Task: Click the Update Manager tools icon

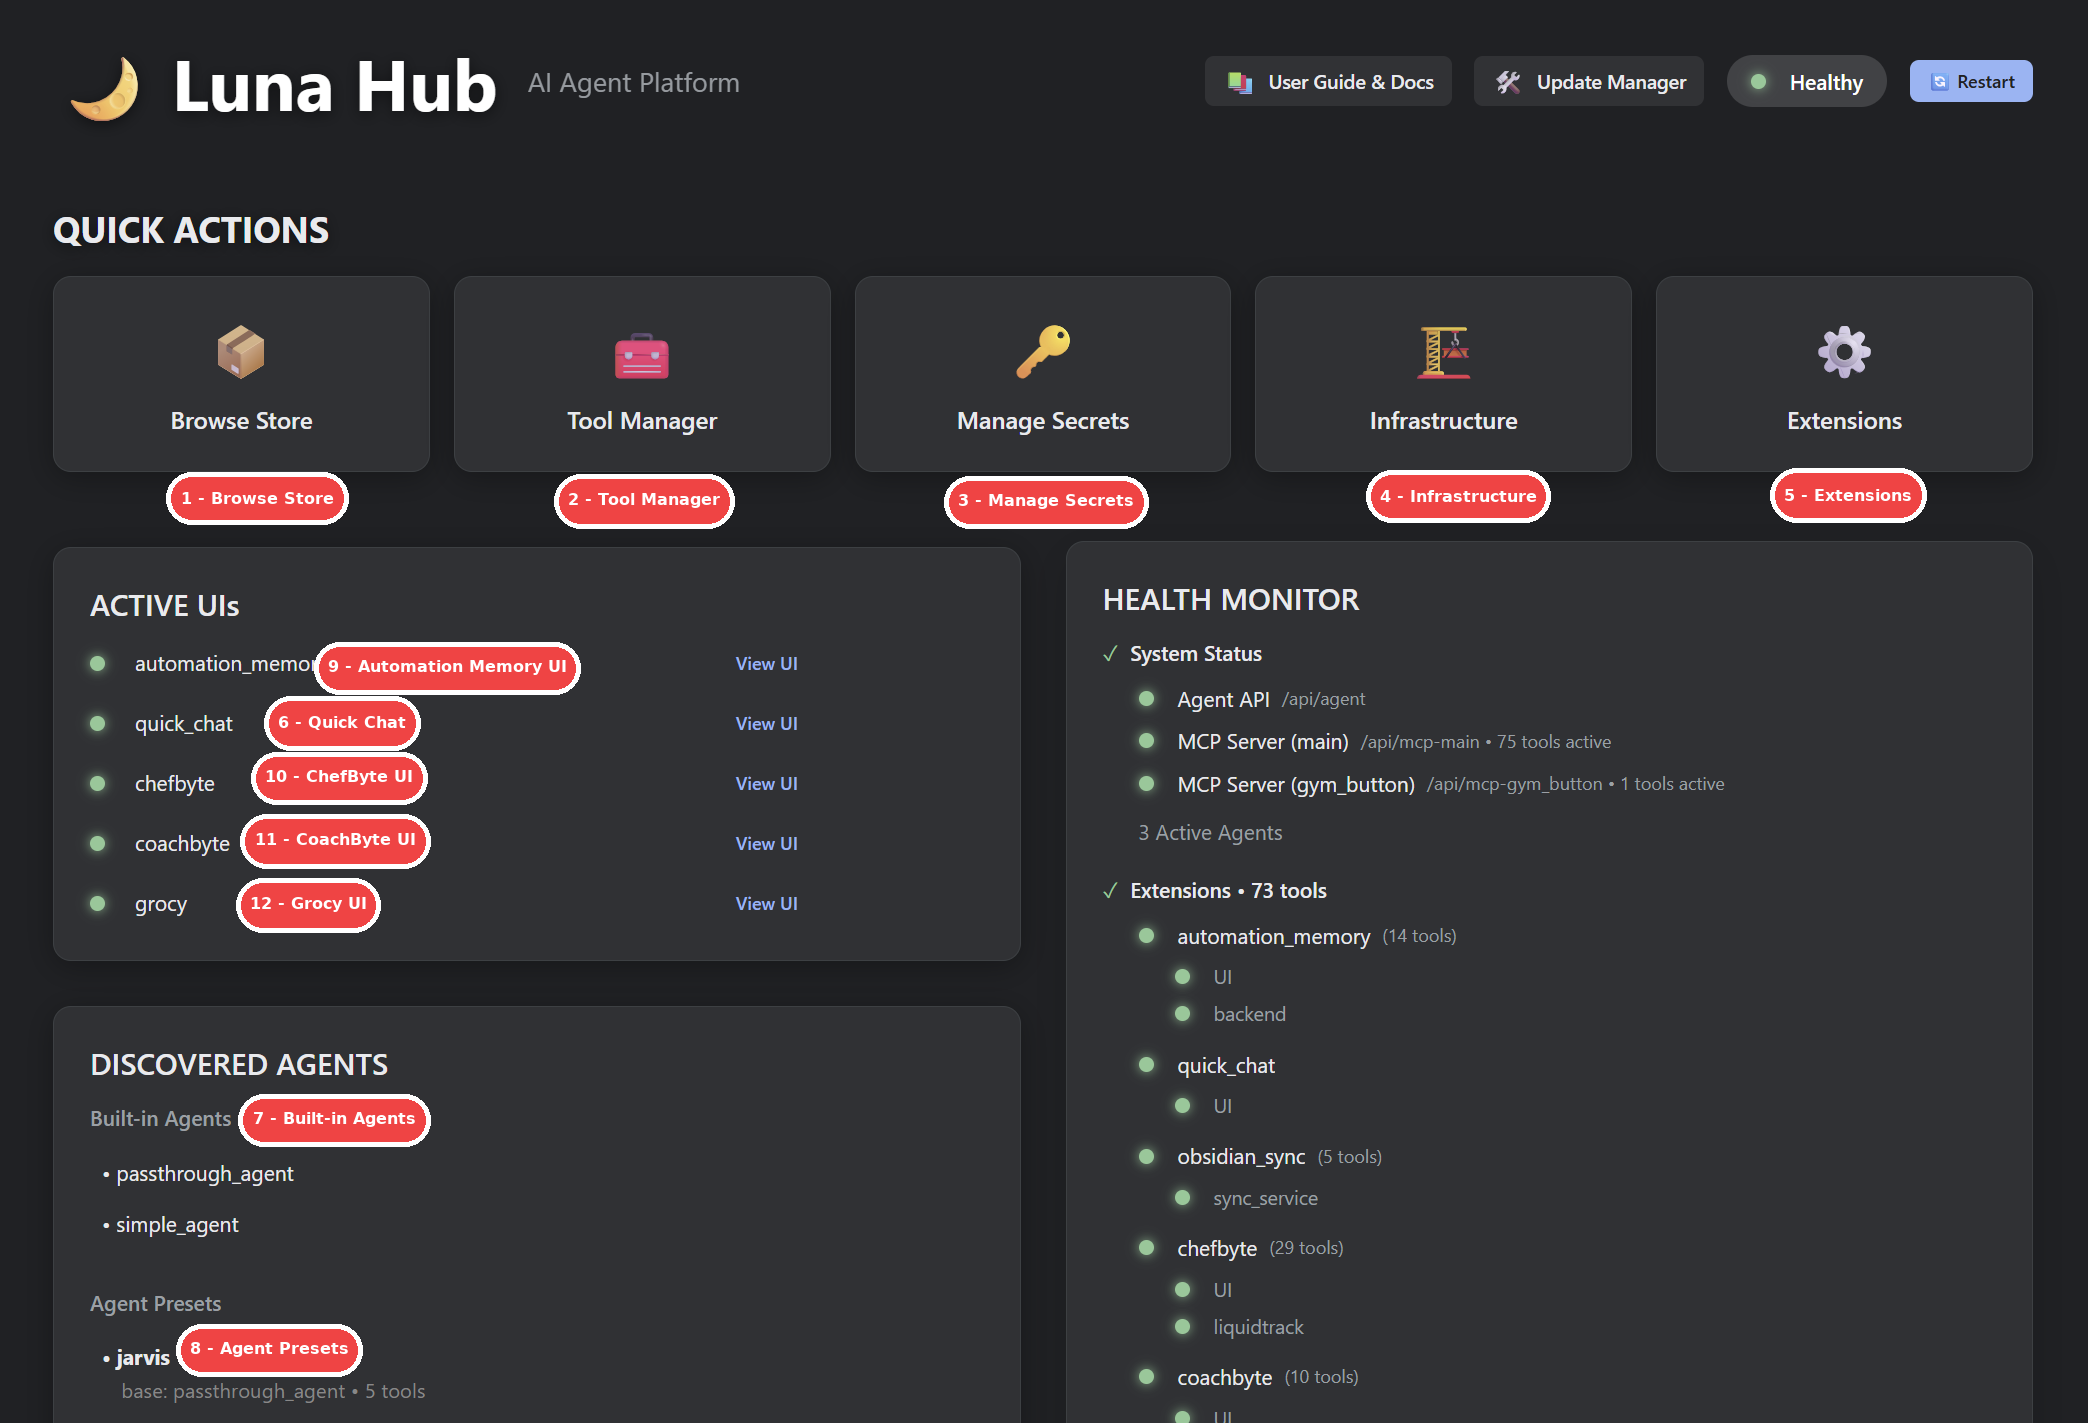Action: click(1508, 82)
